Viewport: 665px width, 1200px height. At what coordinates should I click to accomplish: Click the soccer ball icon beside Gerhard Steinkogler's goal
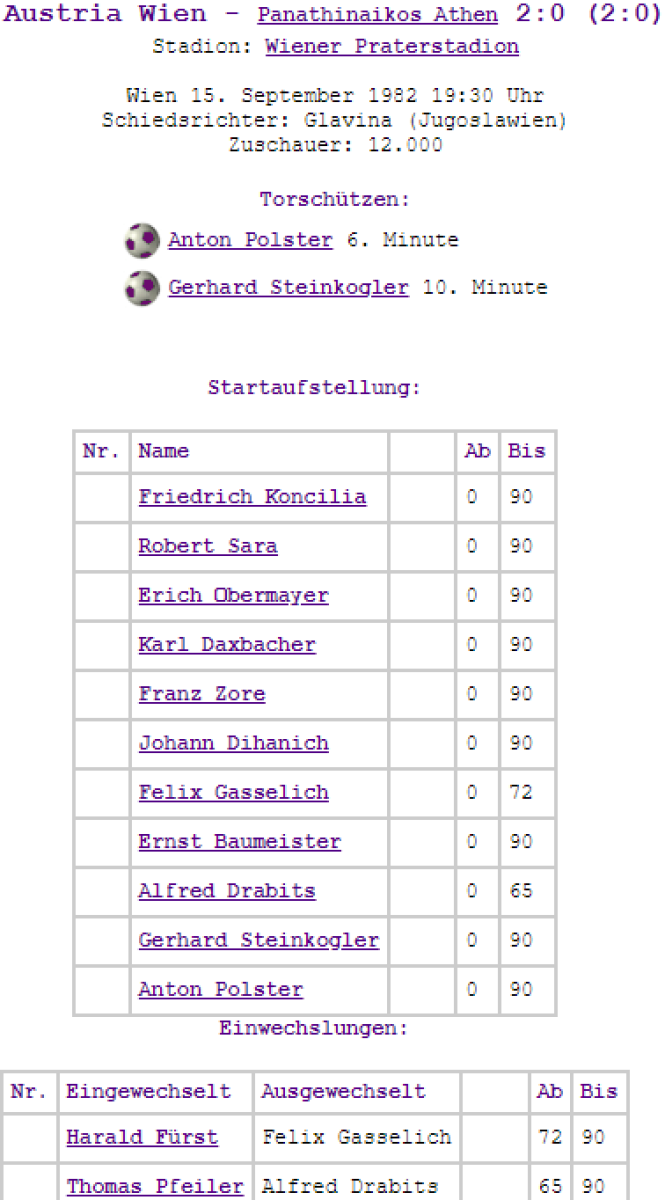point(142,288)
